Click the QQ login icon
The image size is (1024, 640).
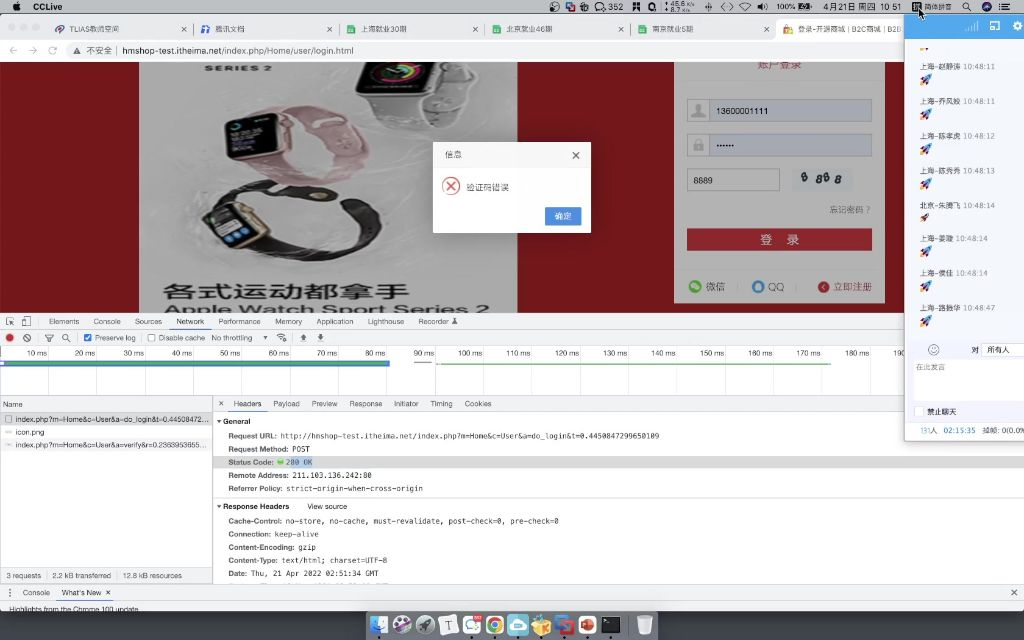pyautogui.click(x=758, y=286)
